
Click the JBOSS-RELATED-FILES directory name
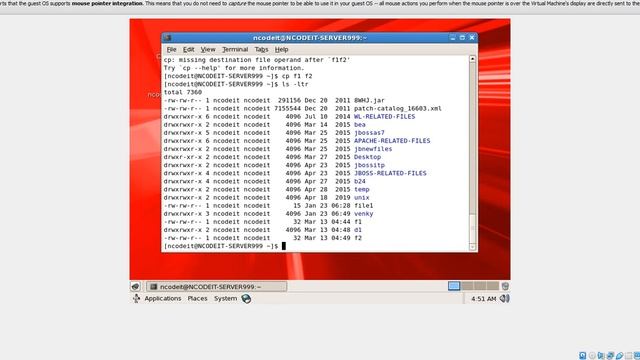tap(390, 173)
